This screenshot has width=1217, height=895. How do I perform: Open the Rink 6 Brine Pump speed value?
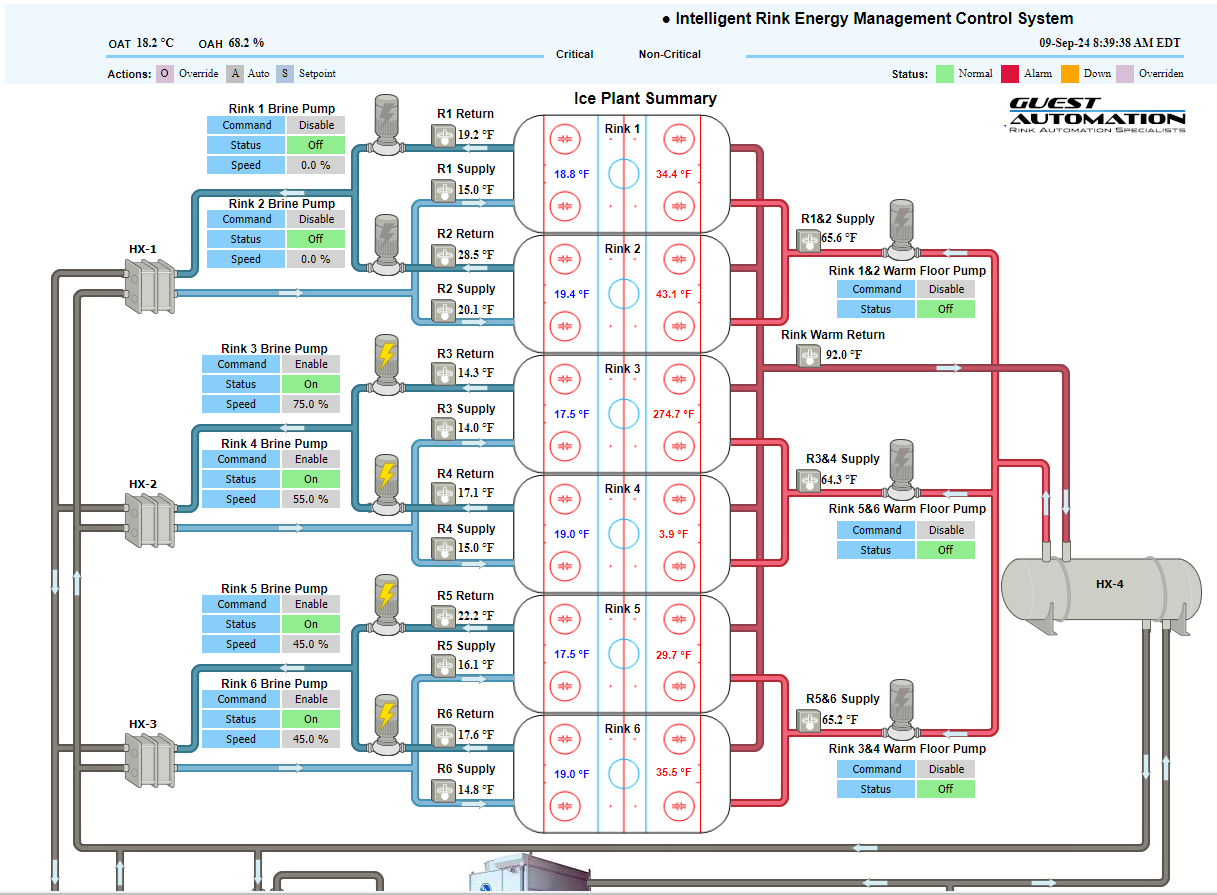pyautogui.click(x=310, y=739)
